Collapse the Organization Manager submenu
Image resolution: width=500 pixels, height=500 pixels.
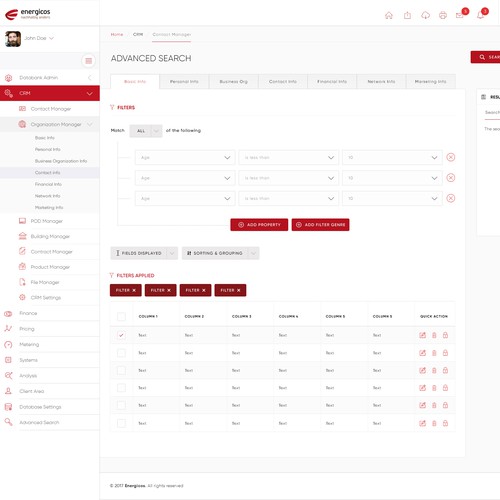tap(89, 124)
